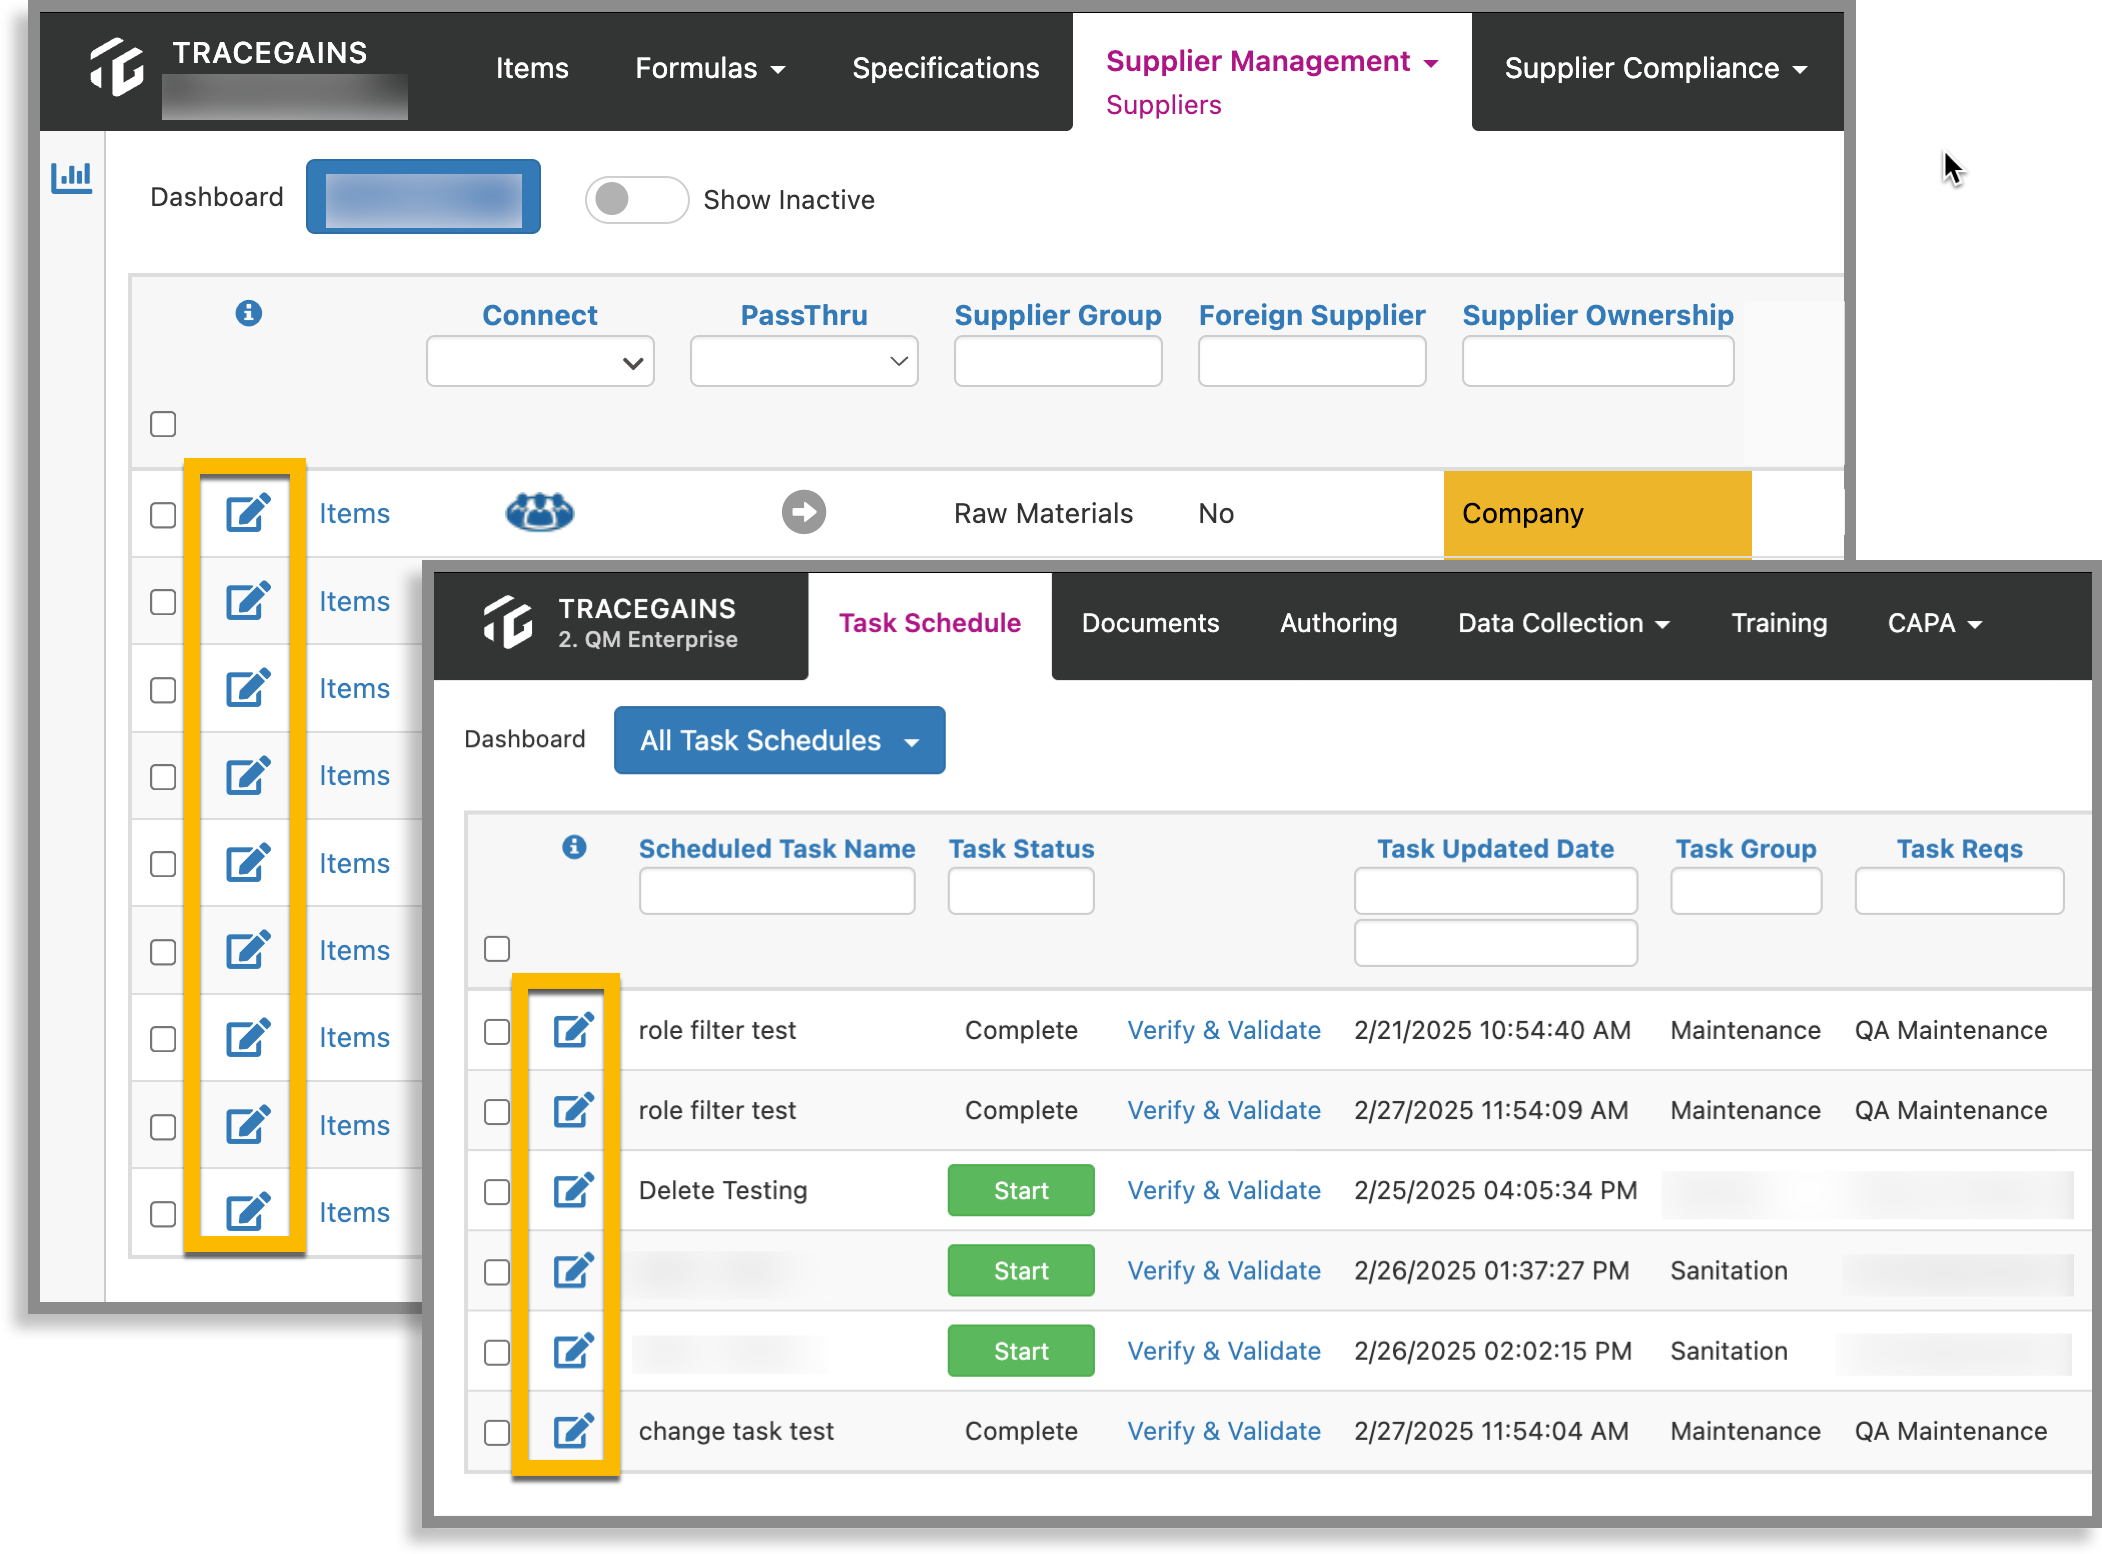Click in the Foreign Supplier filter field
Viewport: 2102px width, 1554px height.
[1312, 361]
